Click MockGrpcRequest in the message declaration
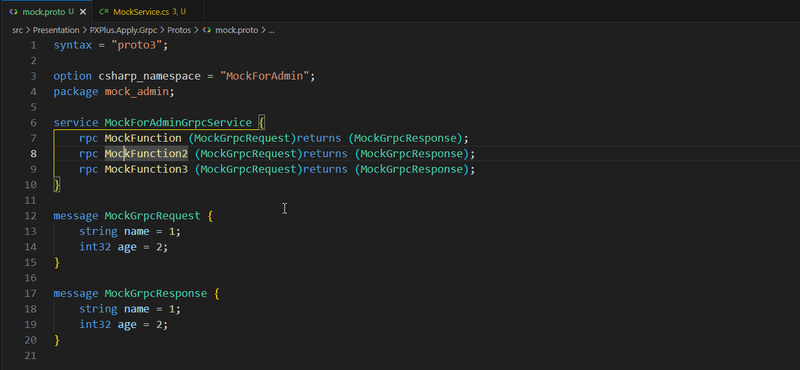Viewport: 800px width, 370px height. pos(153,216)
